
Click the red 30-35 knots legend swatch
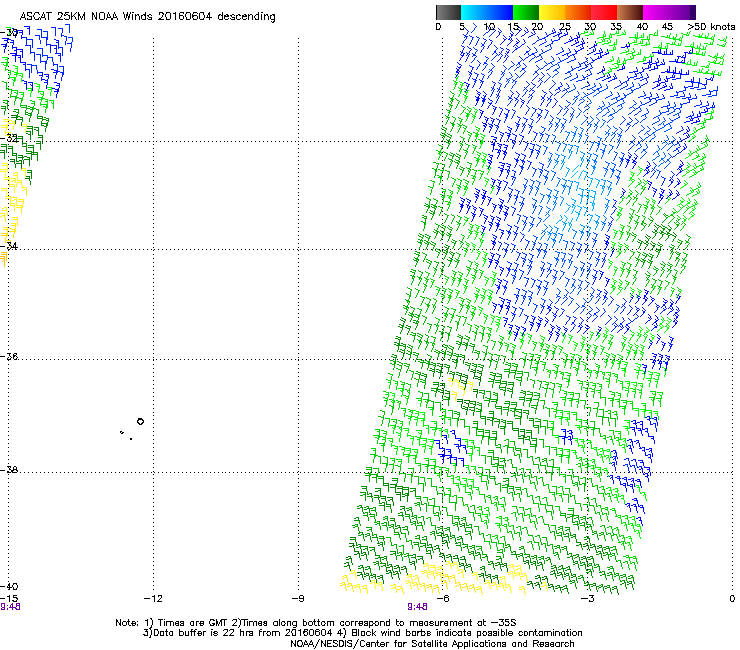click(604, 12)
